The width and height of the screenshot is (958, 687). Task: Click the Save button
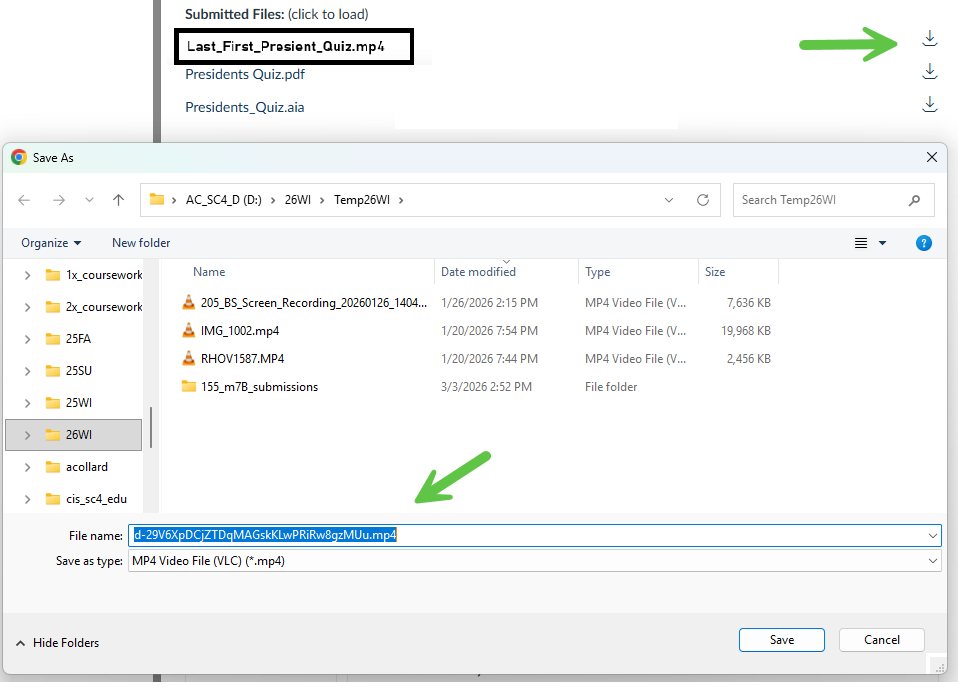click(781, 640)
